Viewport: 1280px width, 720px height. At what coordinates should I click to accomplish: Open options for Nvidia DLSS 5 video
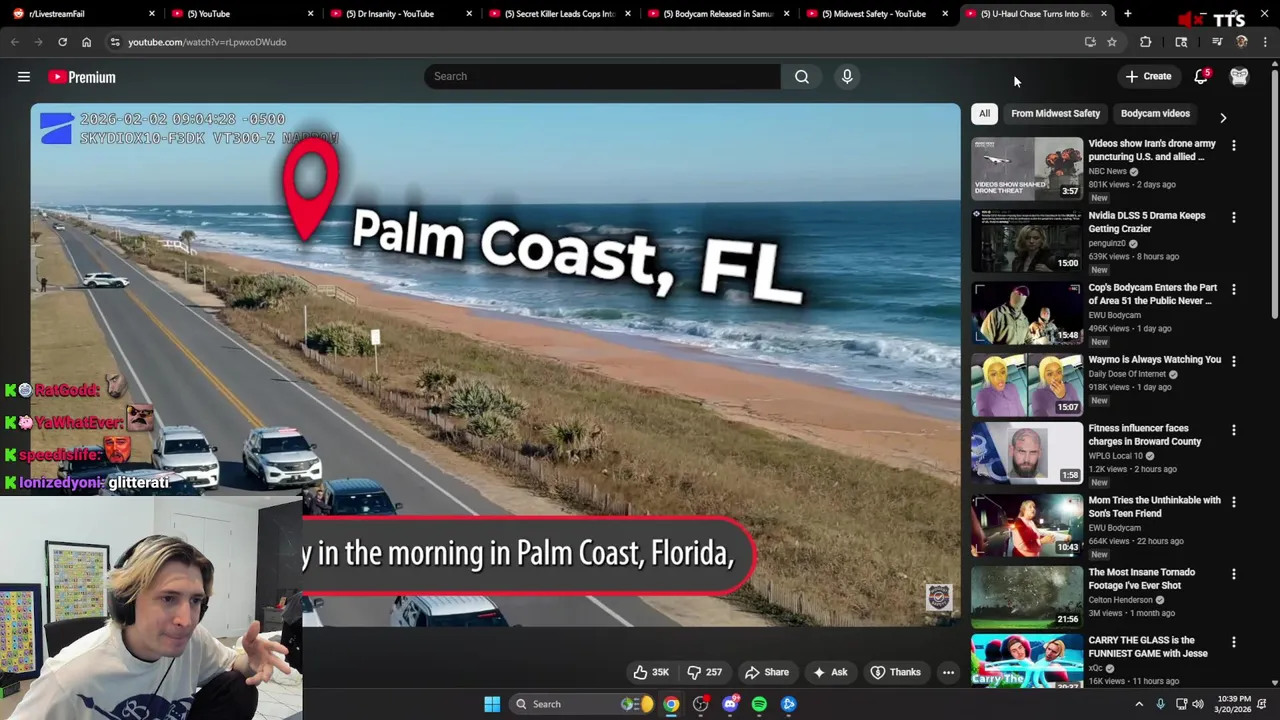[1233, 217]
